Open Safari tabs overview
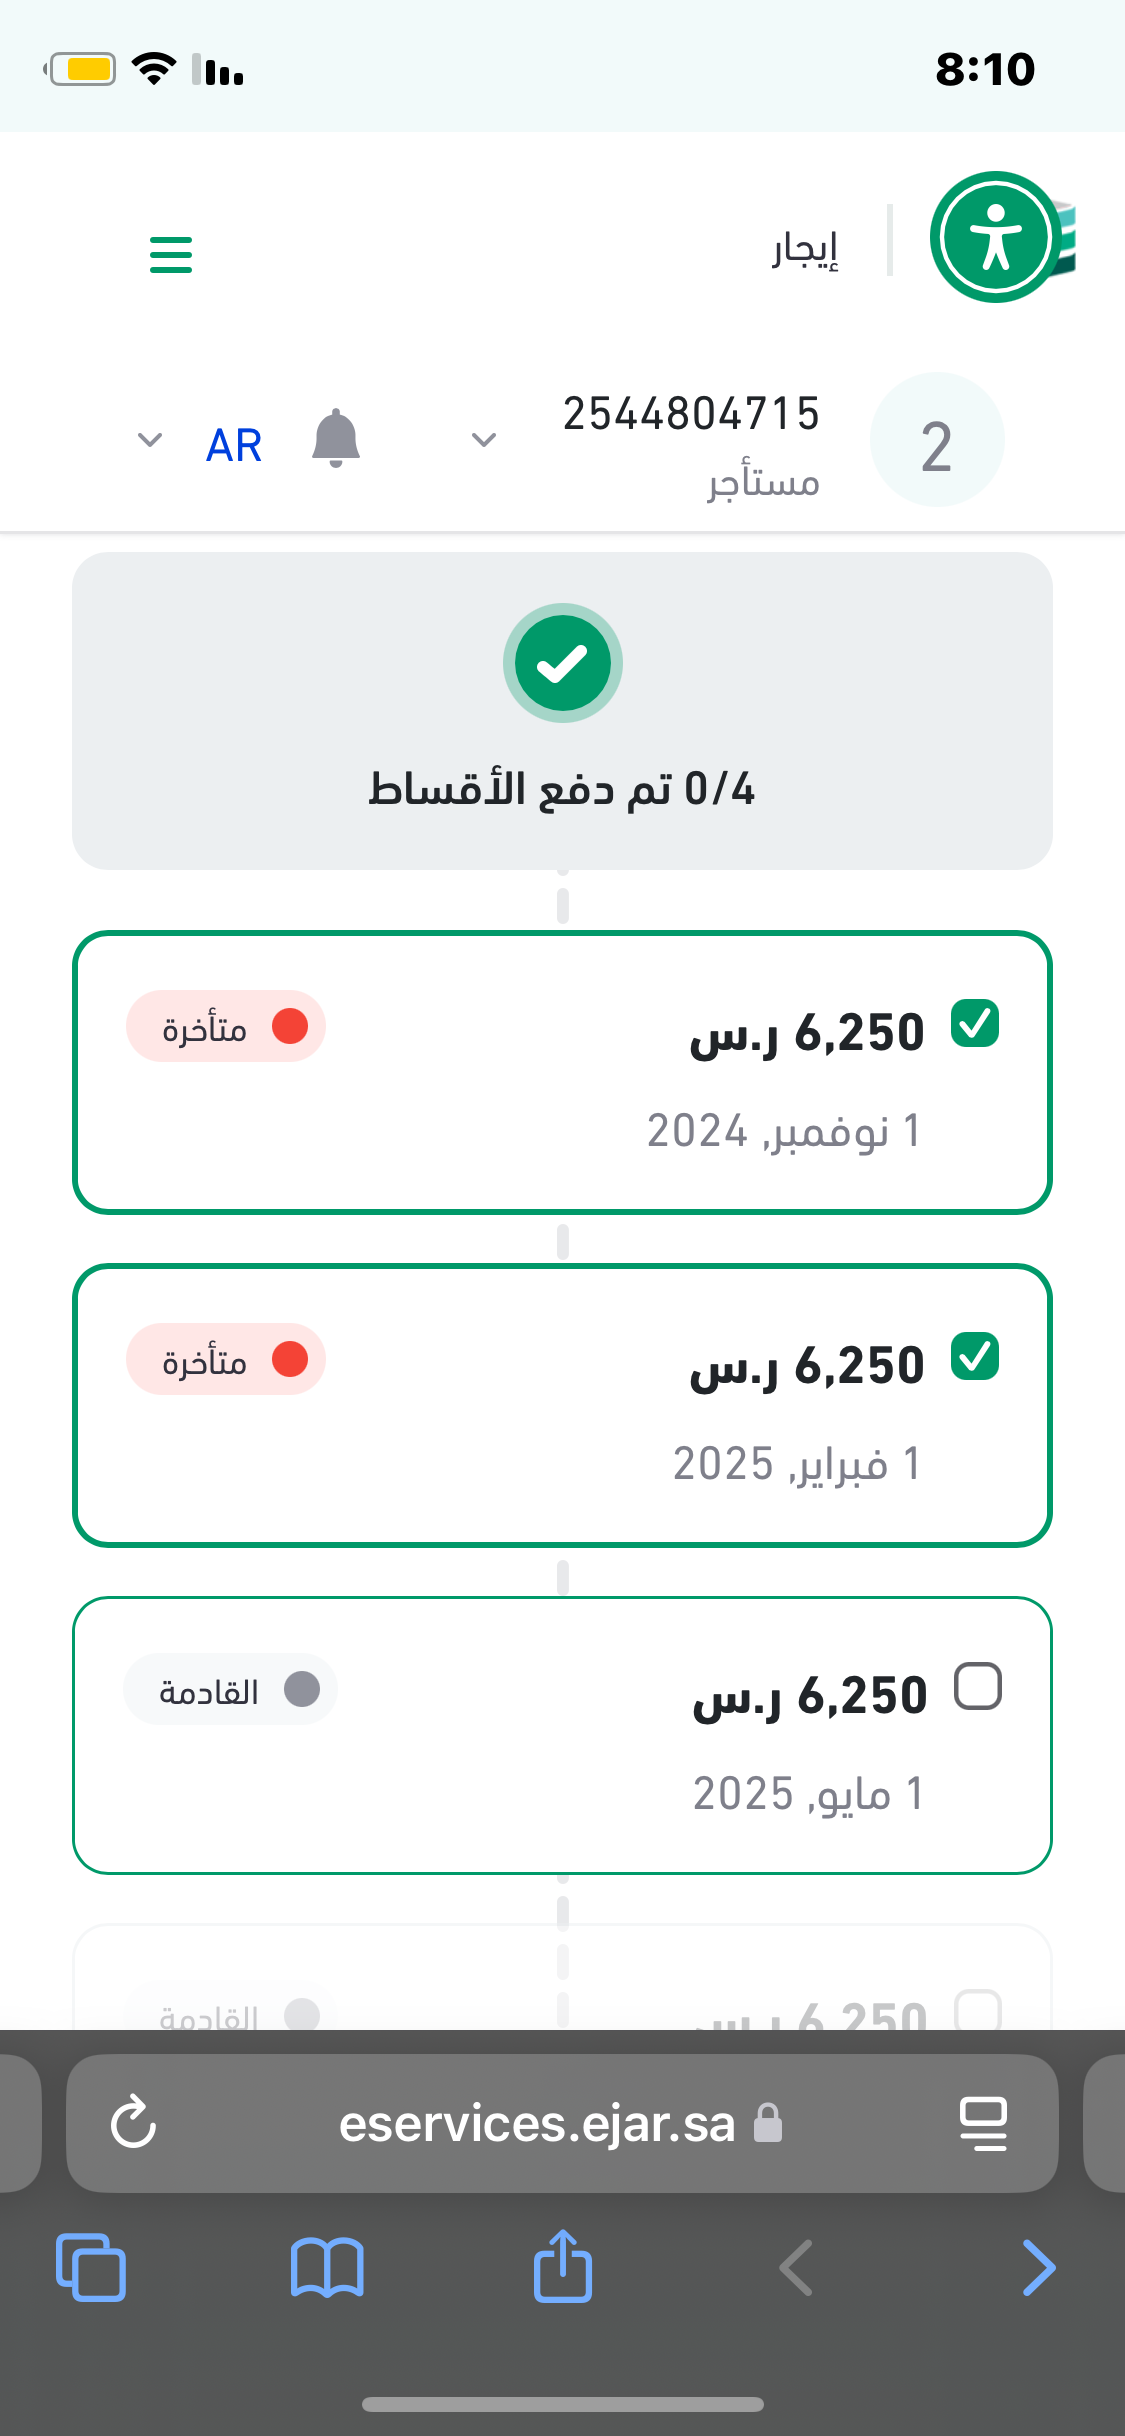The height and width of the screenshot is (2436, 1125). (x=91, y=2267)
